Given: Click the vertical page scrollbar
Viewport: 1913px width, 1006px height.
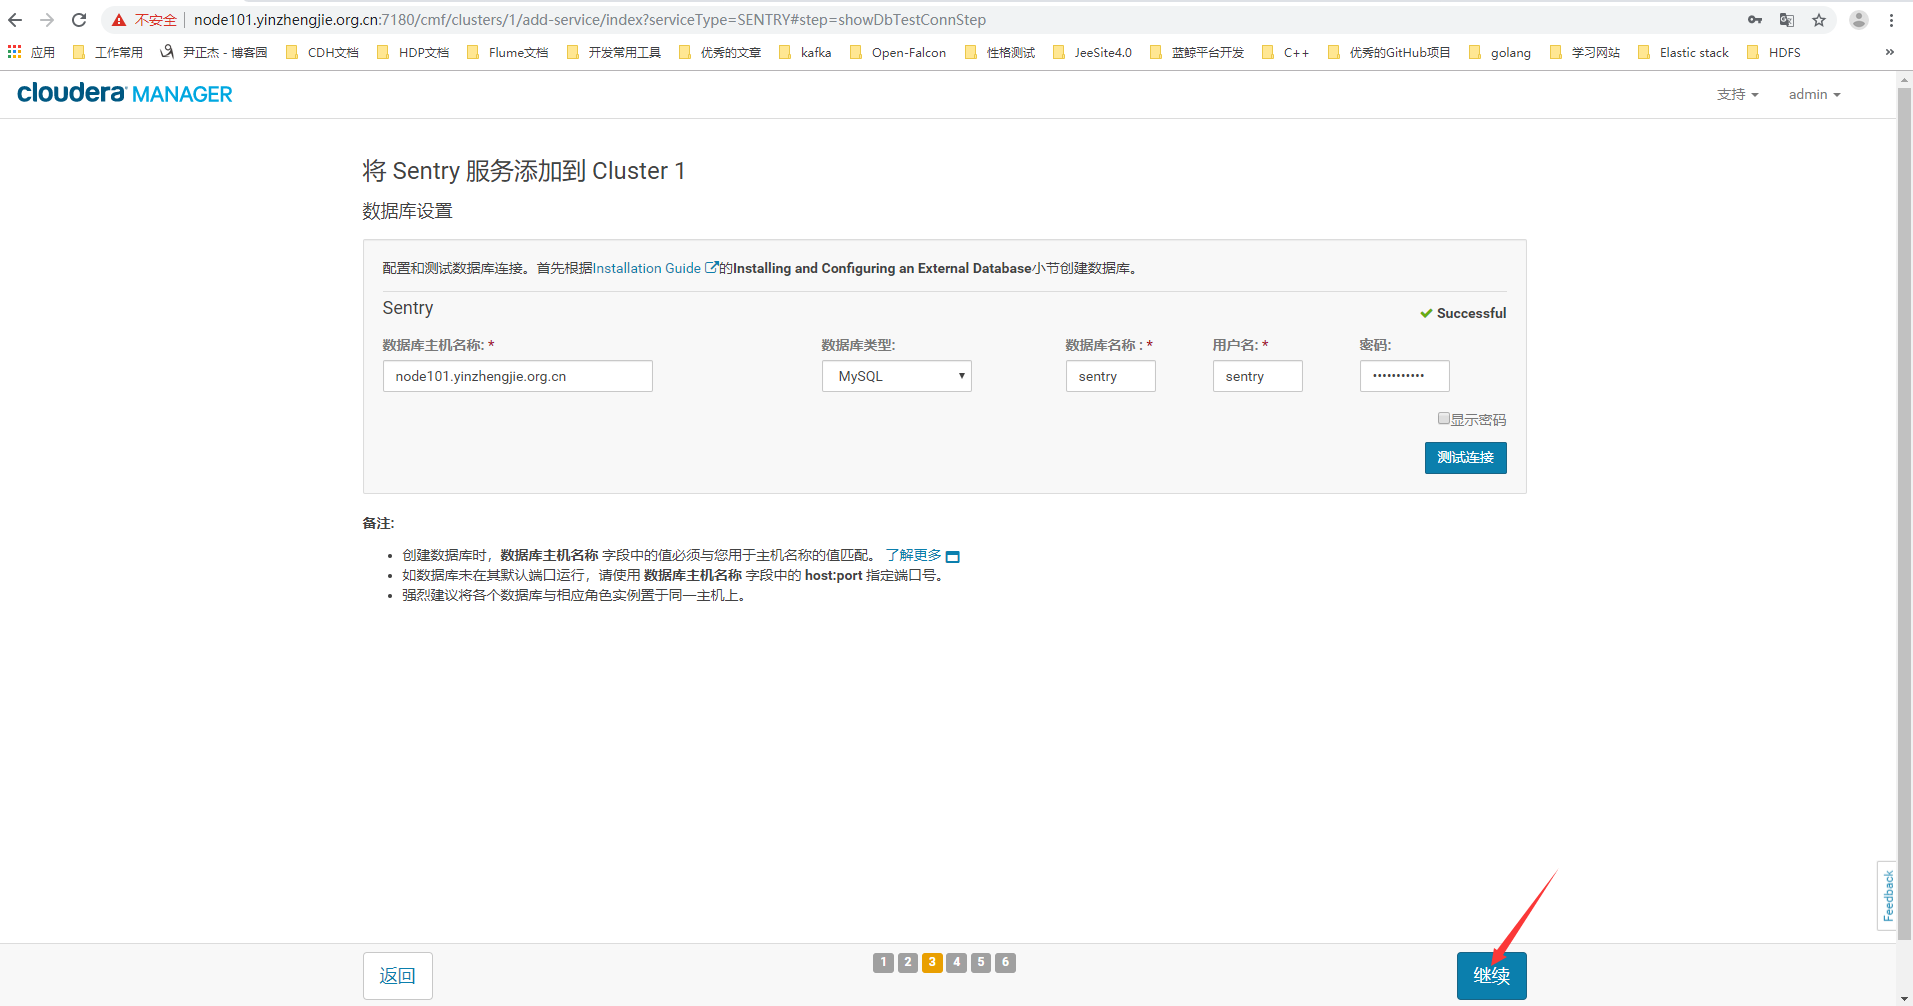Looking at the screenshot, I should click(x=1905, y=512).
